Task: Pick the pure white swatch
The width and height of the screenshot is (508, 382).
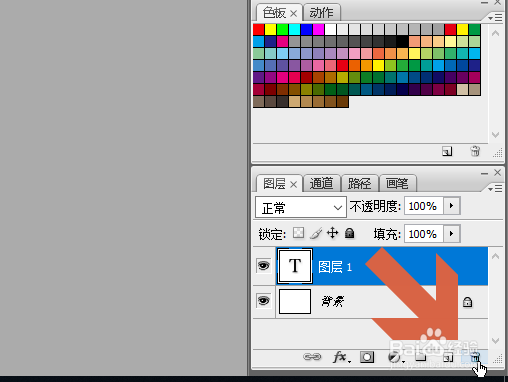Action: [x=331, y=30]
